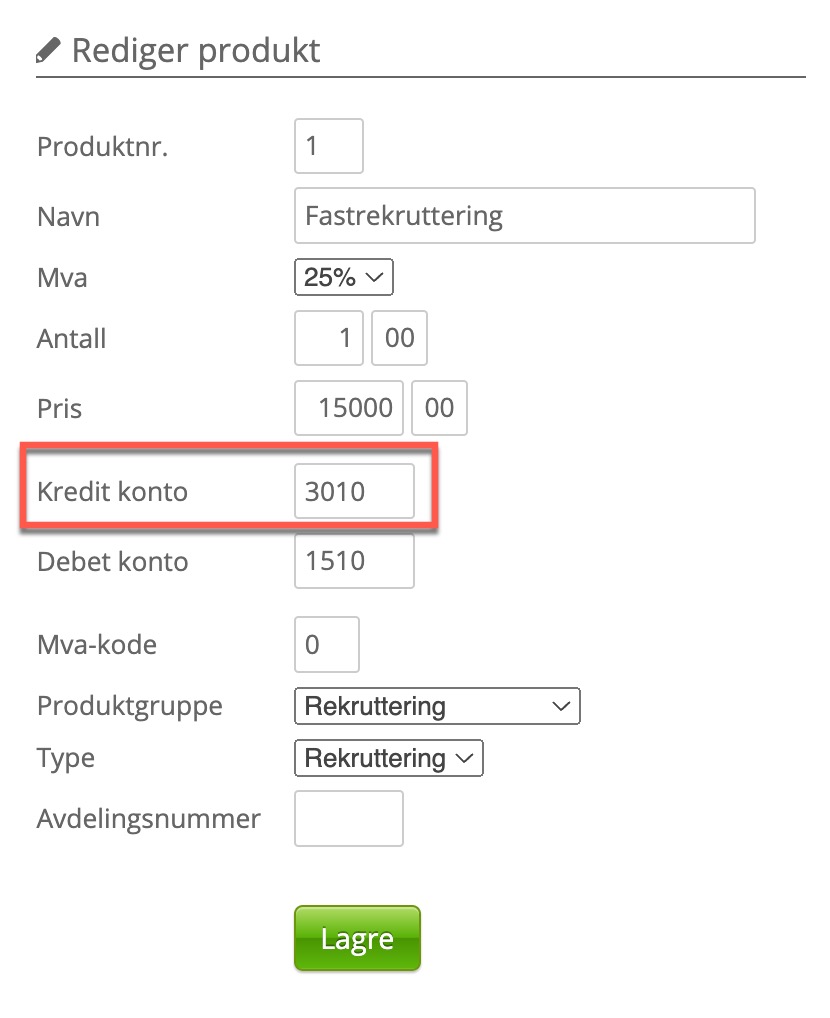Click the empty Avdelingsnummer field
The image size is (830, 1018).
click(x=348, y=819)
